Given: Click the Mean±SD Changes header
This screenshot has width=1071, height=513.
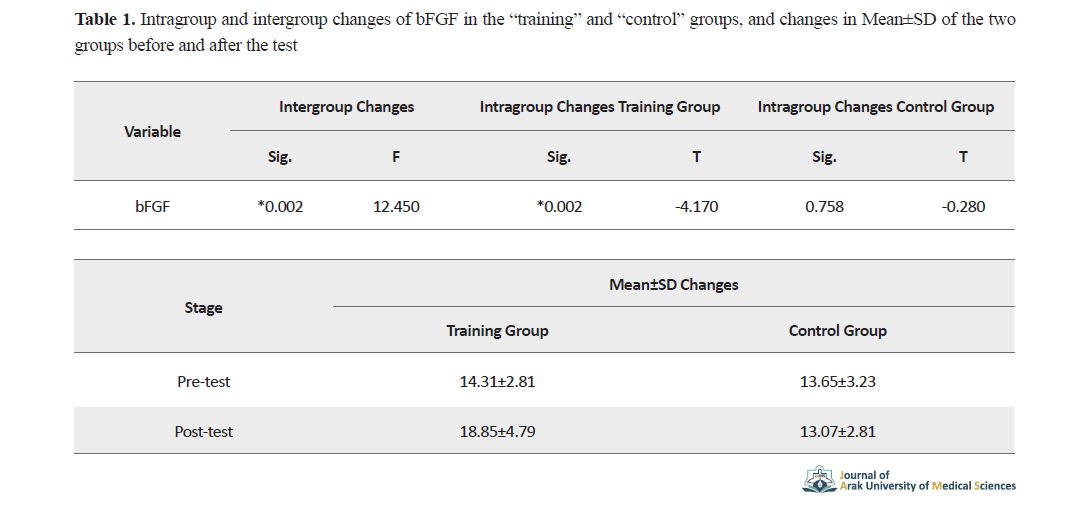Looking at the screenshot, I should coord(673,284).
